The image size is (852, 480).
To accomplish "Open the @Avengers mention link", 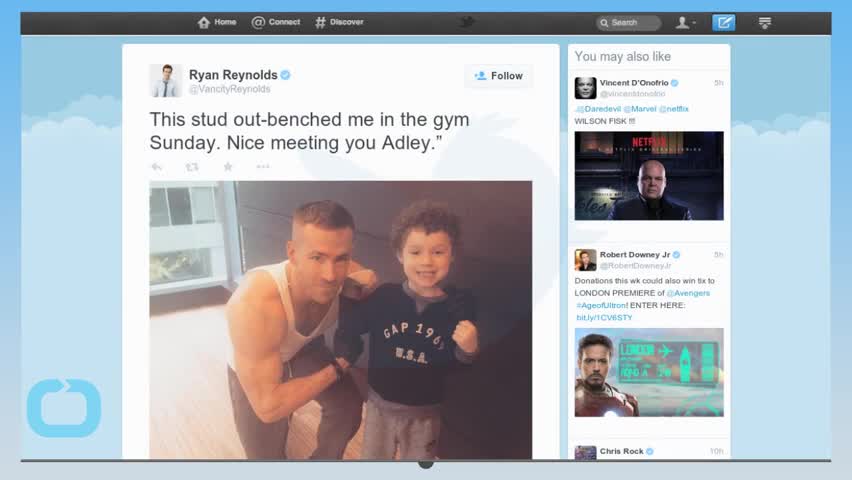I will tap(688, 293).
